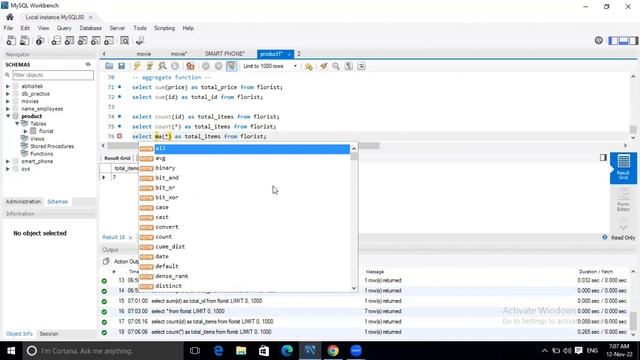
Task: Click open SQL script icon in main toolbar
Action: click(24, 40)
